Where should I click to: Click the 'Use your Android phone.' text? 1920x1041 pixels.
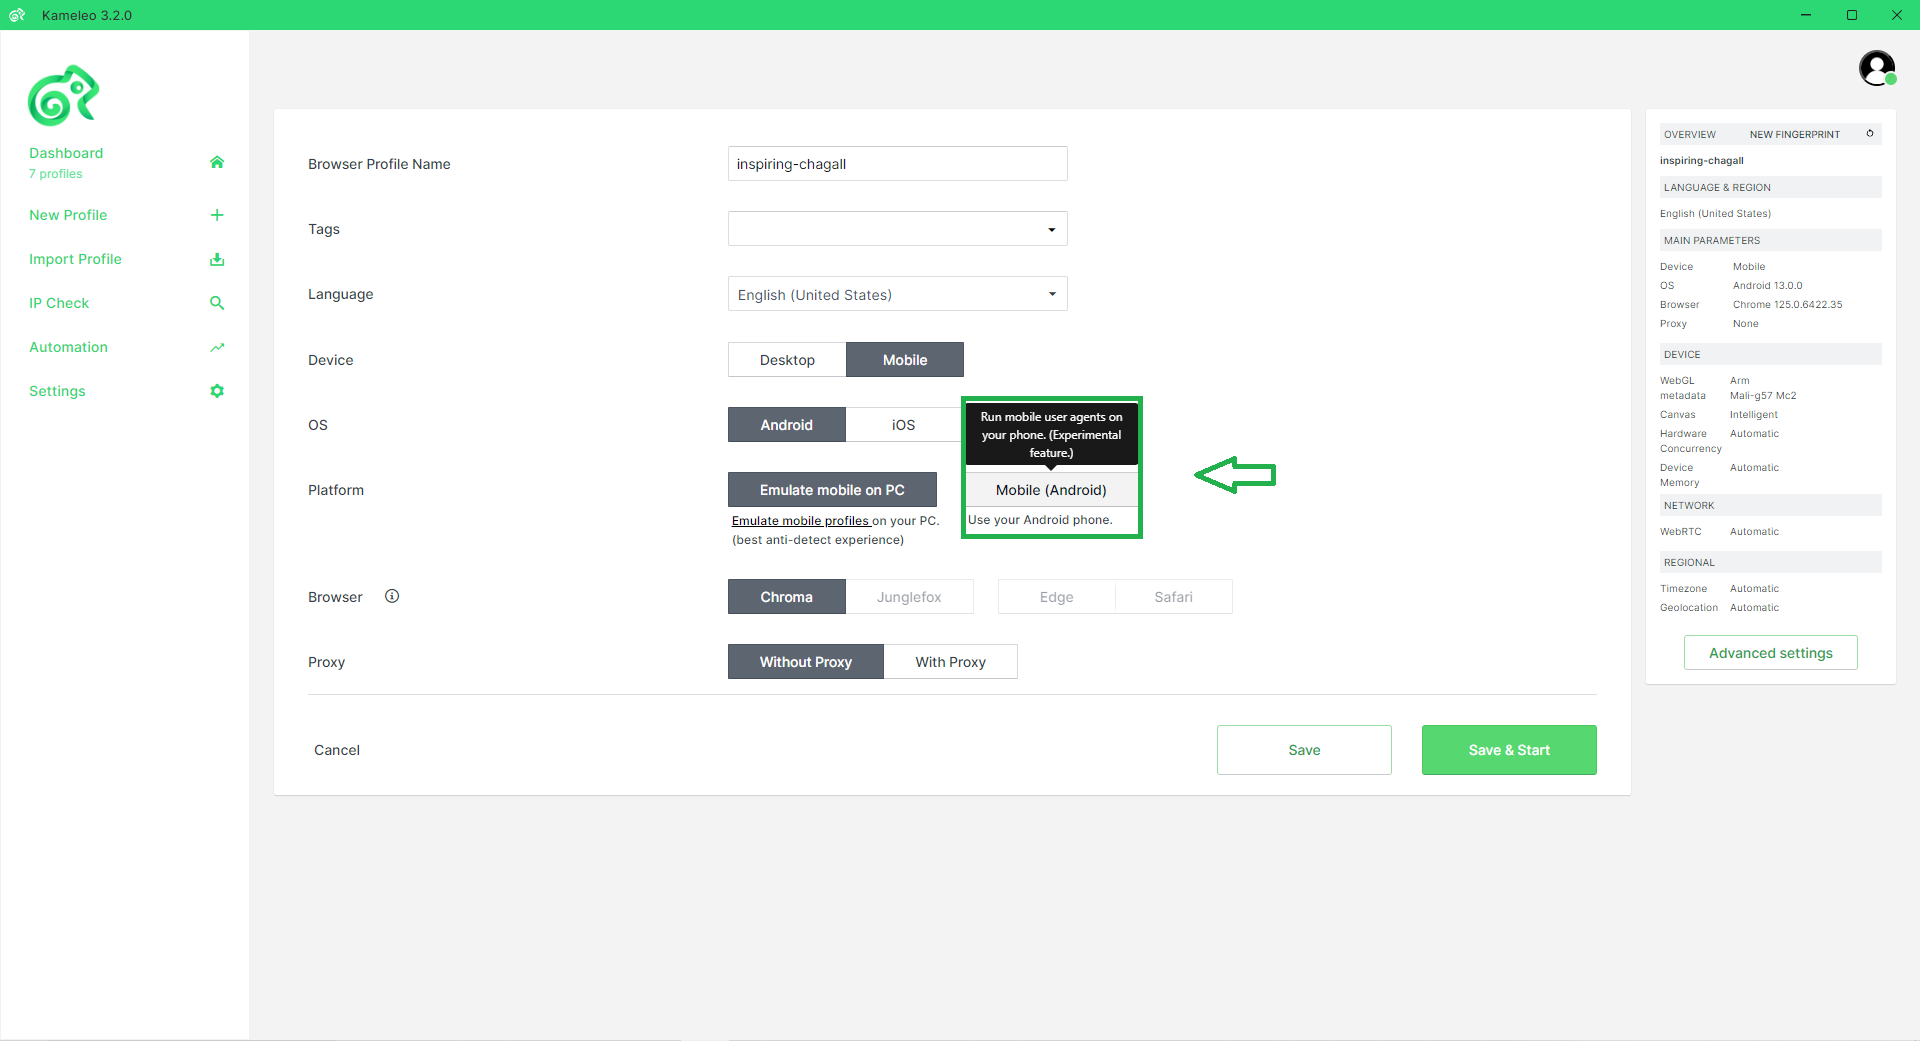coord(1040,520)
